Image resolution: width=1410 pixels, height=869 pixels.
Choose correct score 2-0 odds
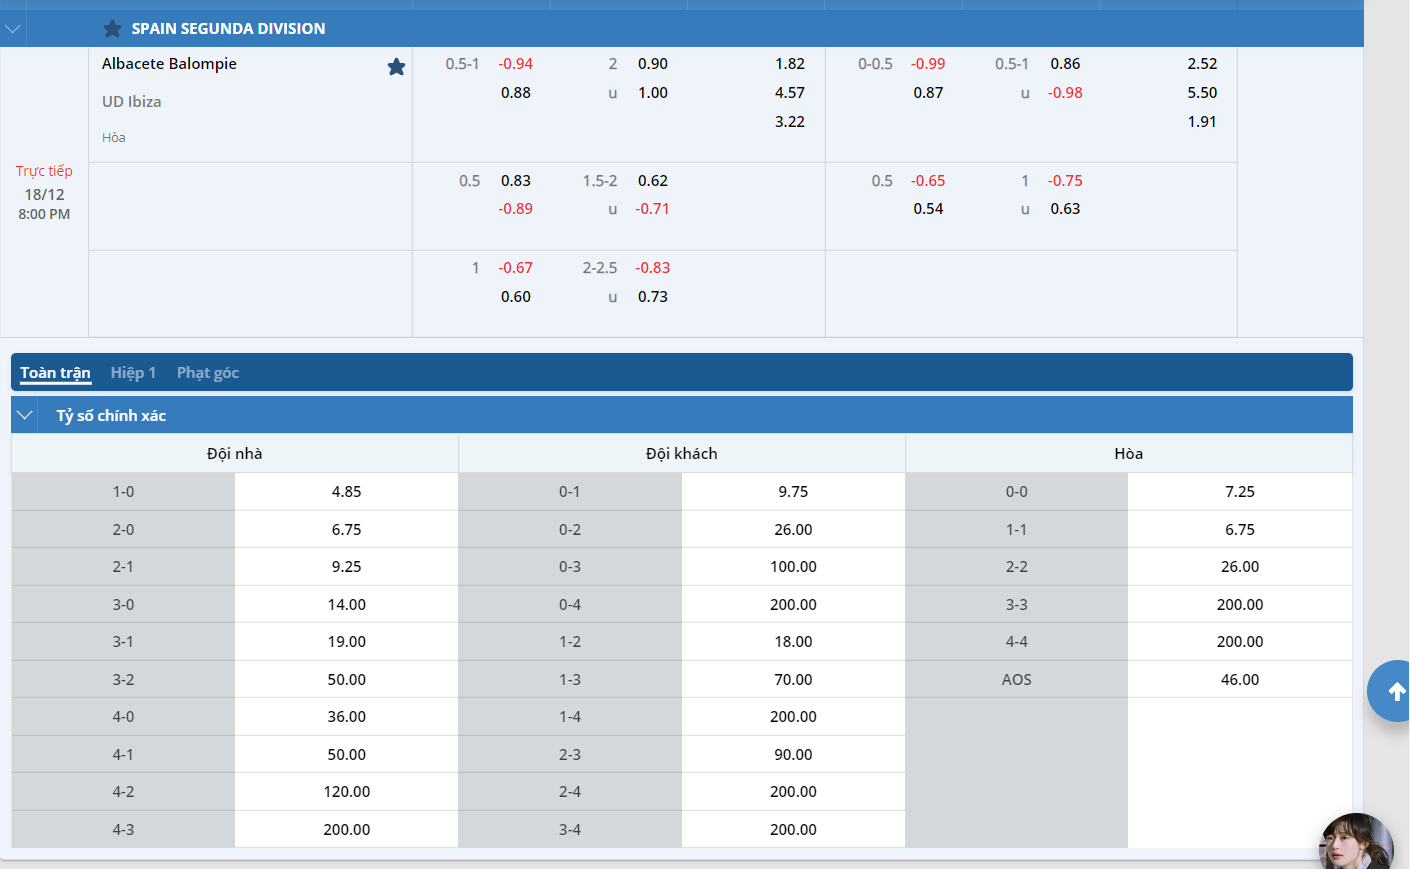(346, 530)
